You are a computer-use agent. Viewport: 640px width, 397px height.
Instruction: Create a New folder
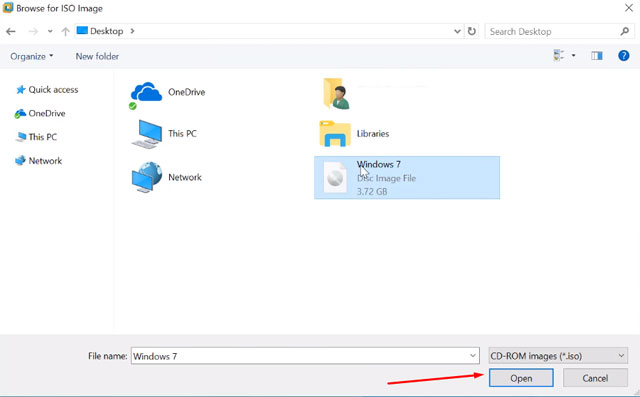(97, 56)
